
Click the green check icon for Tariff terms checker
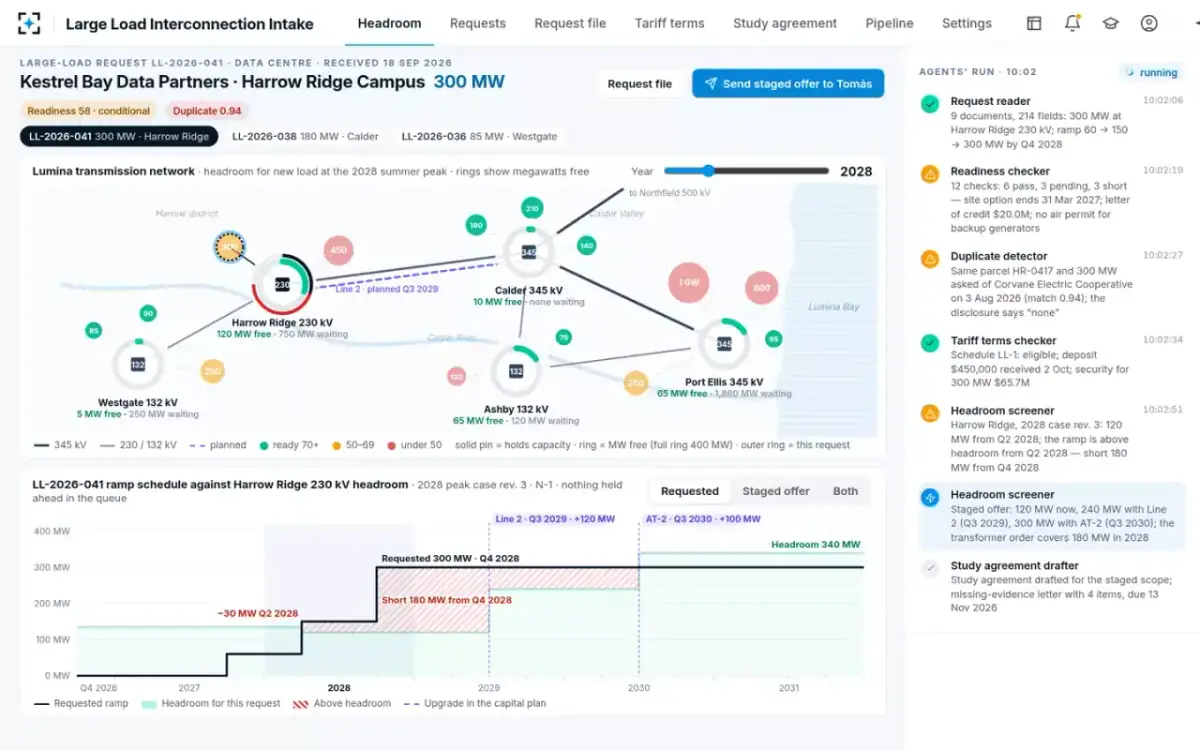(x=930, y=342)
